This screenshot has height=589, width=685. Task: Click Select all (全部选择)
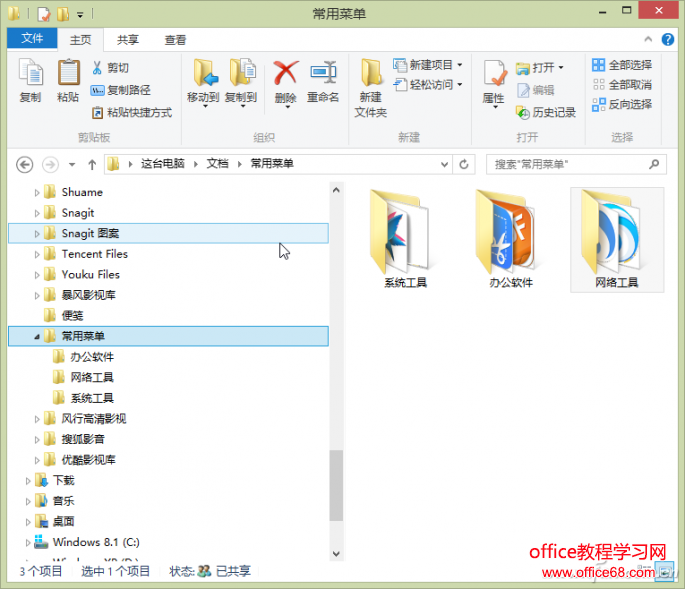(622, 65)
